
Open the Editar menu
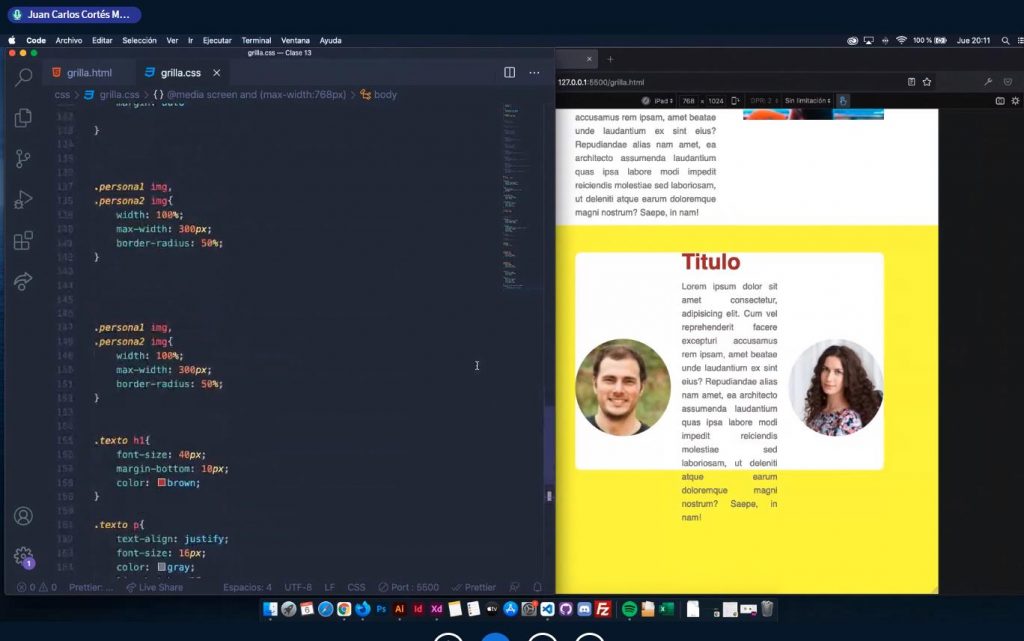(x=102, y=40)
